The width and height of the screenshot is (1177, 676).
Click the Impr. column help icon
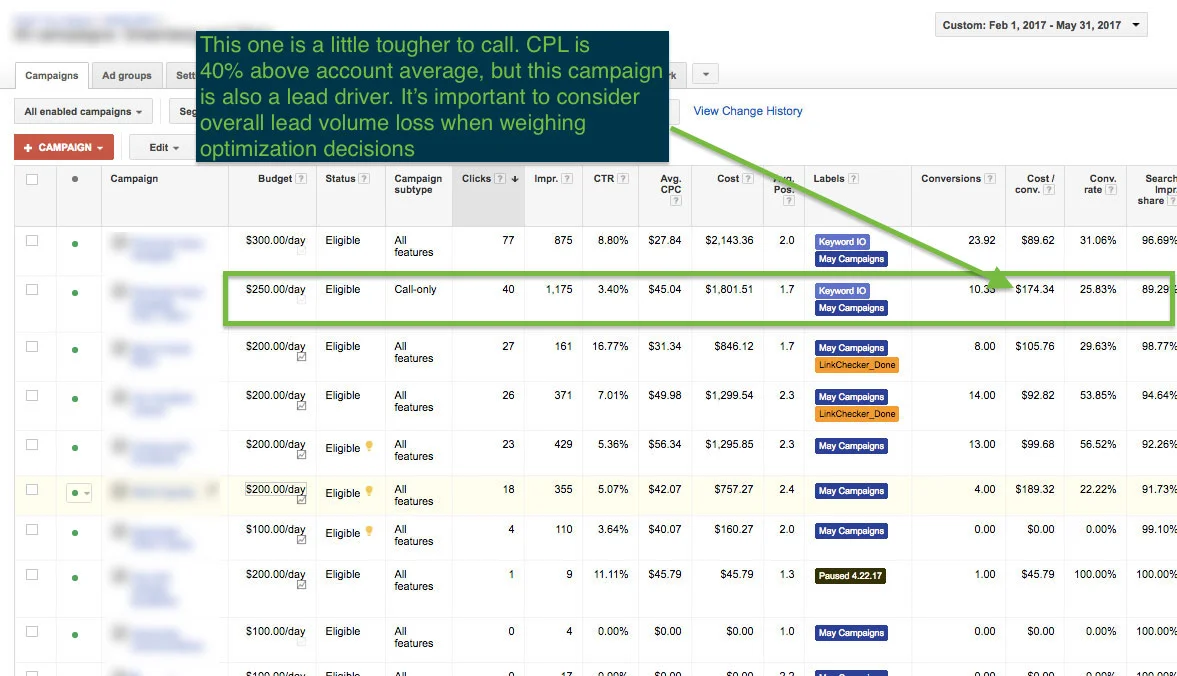point(566,178)
